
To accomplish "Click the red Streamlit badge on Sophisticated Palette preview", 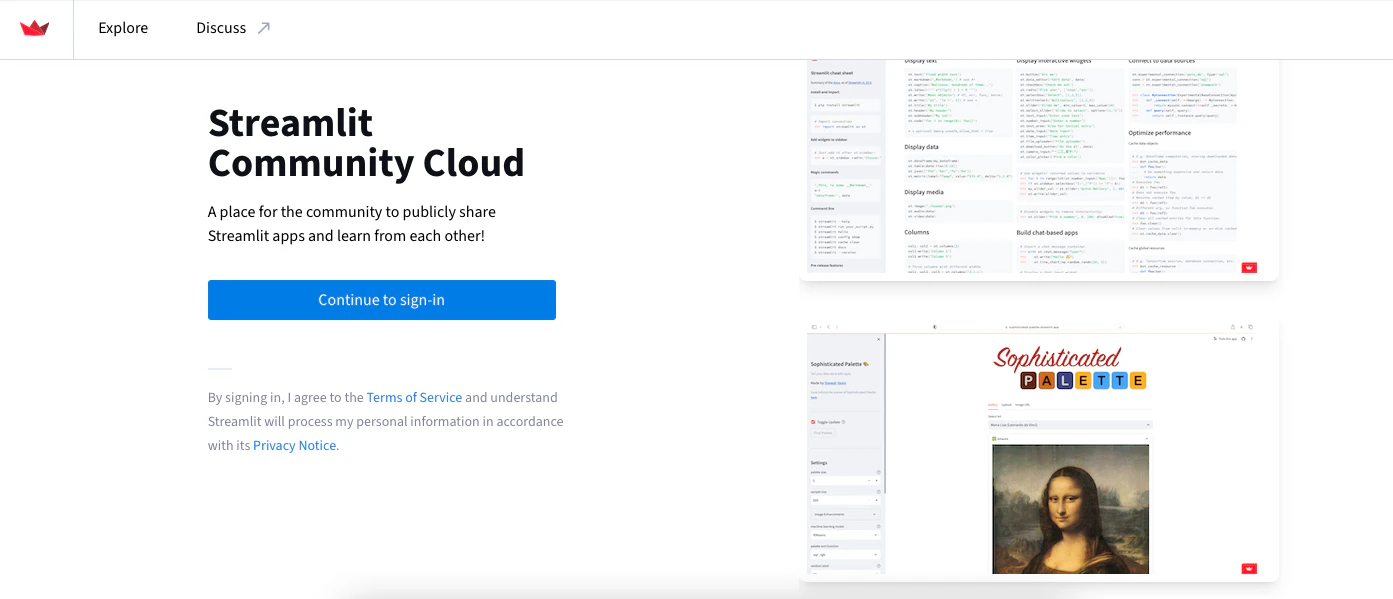I will pos(1249,568).
